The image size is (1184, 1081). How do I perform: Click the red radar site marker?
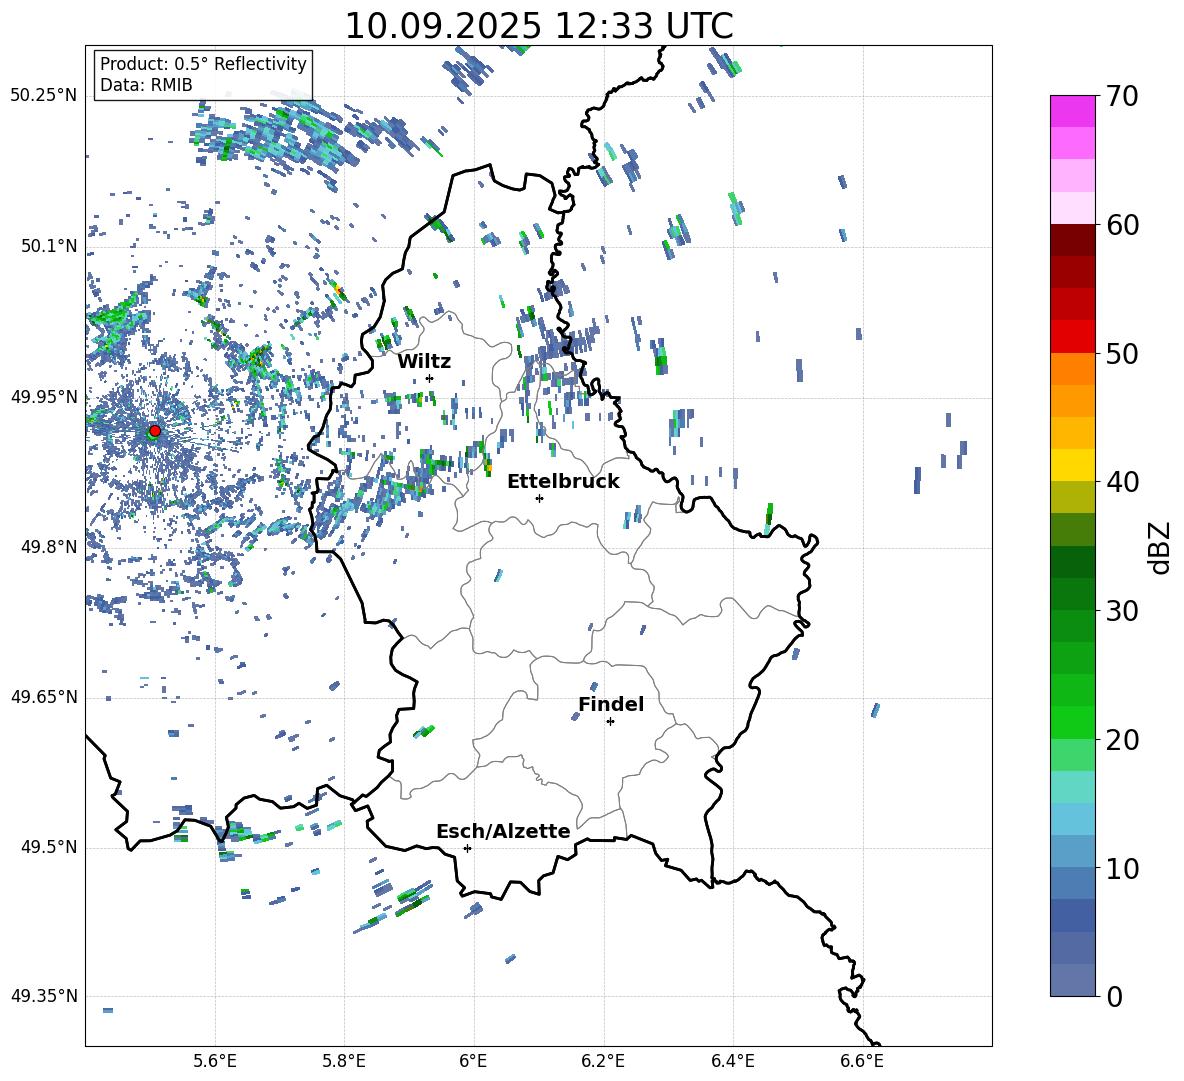click(x=154, y=431)
